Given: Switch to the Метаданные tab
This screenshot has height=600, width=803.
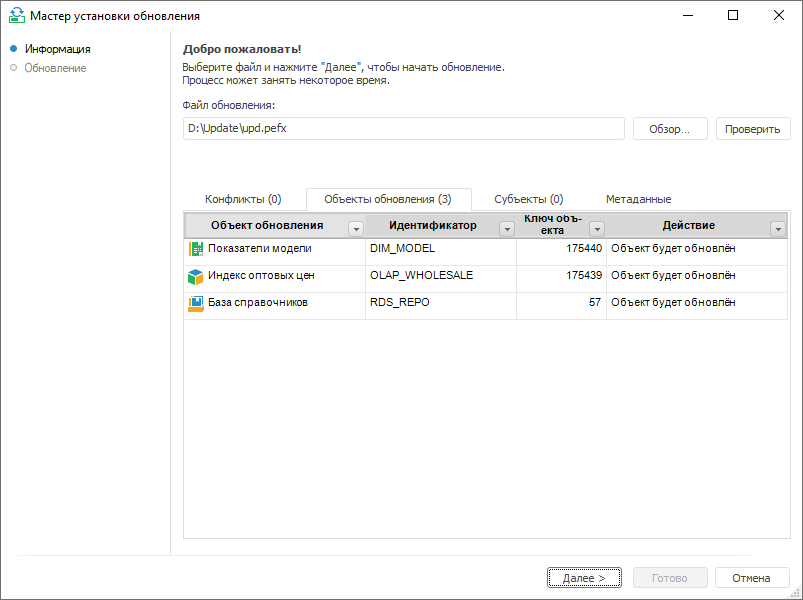Looking at the screenshot, I should 638,199.
